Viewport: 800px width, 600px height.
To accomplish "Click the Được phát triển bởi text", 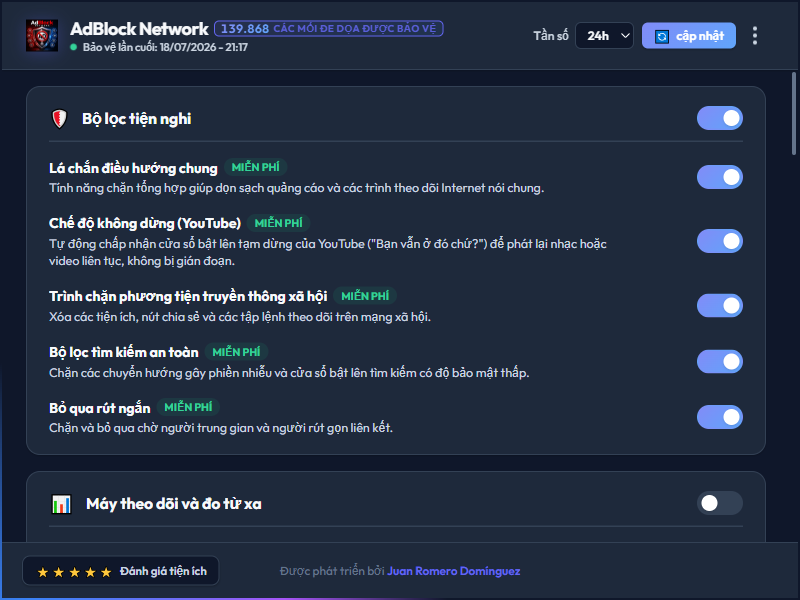I will coord(332,571).
